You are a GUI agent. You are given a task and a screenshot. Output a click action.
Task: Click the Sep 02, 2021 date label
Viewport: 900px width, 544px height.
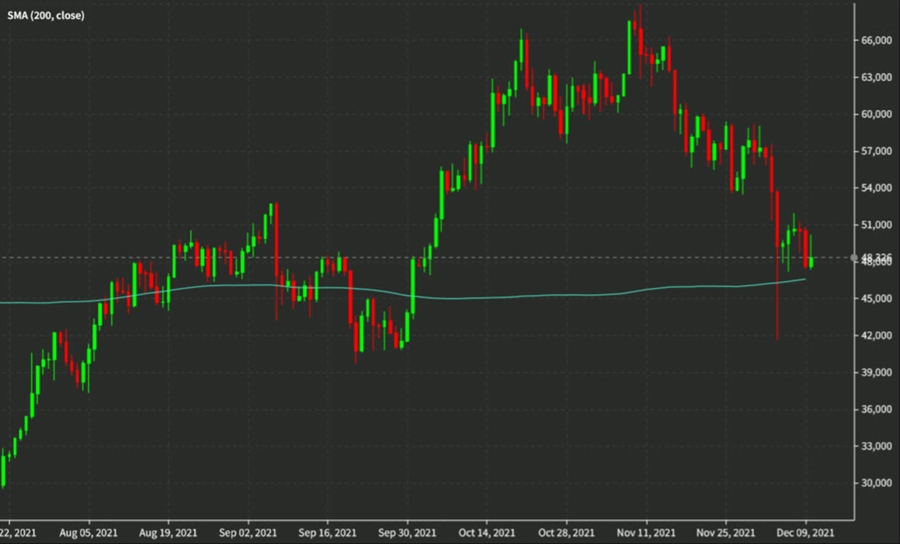(x=247, y=533)
